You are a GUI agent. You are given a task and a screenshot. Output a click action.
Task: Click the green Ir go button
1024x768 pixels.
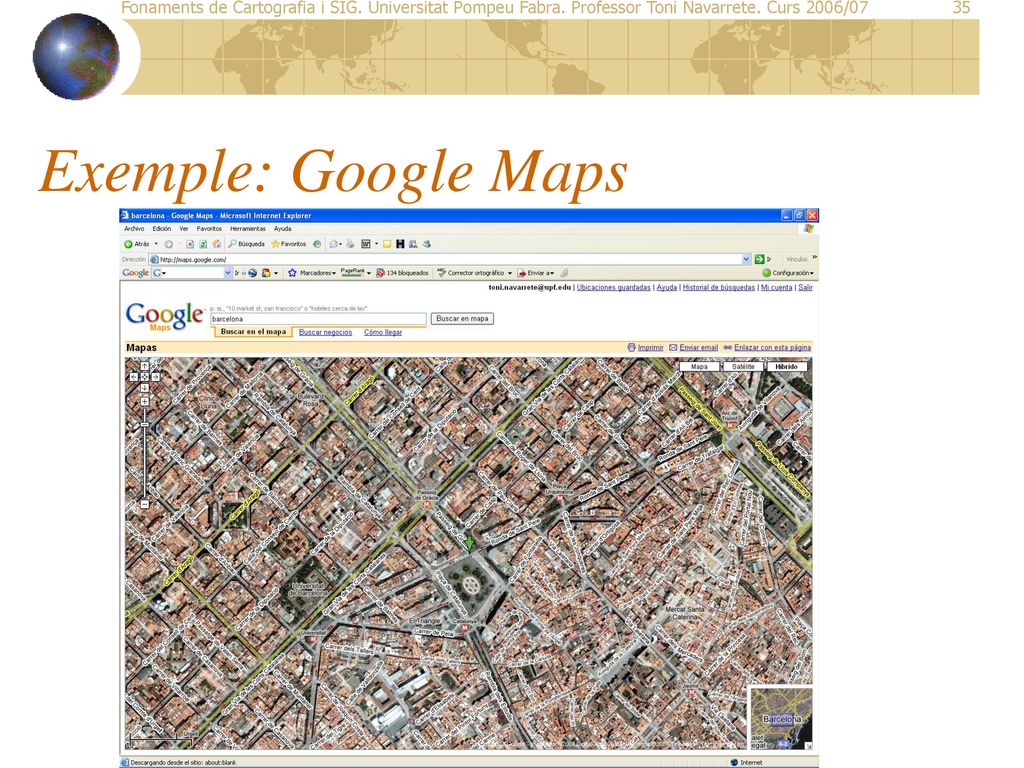pyautogui.click(x=760, y=259)
